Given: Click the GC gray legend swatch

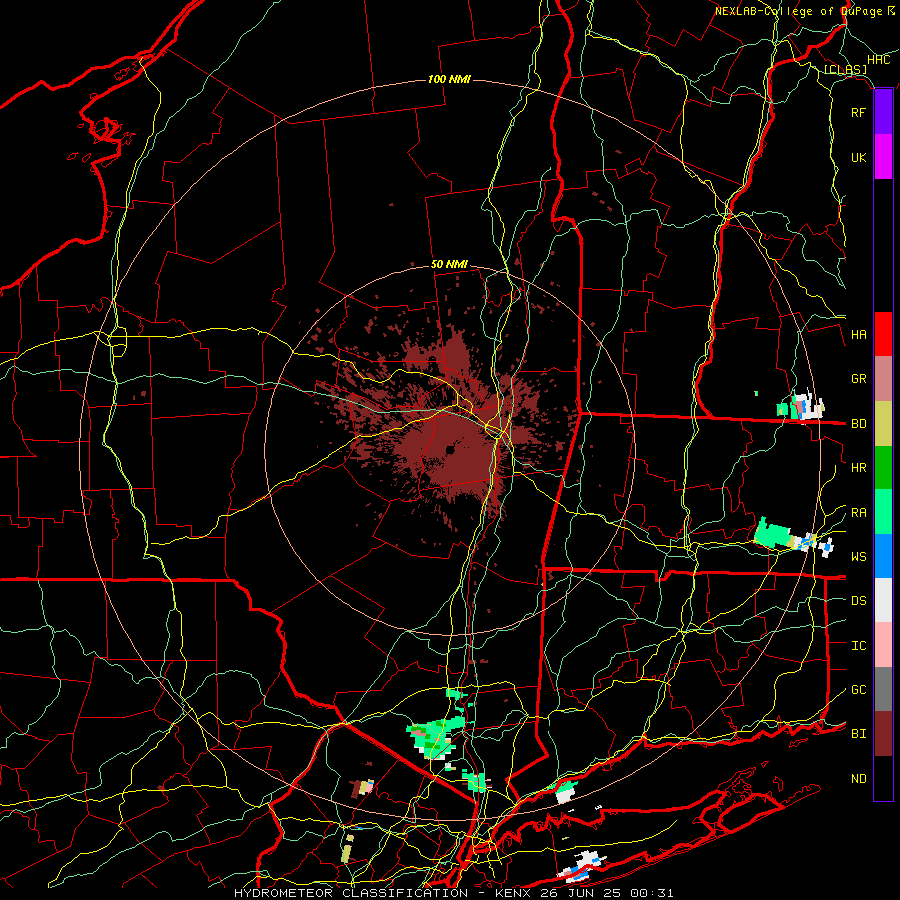Looking at the screenshot, I should click(x=883, y=689).
